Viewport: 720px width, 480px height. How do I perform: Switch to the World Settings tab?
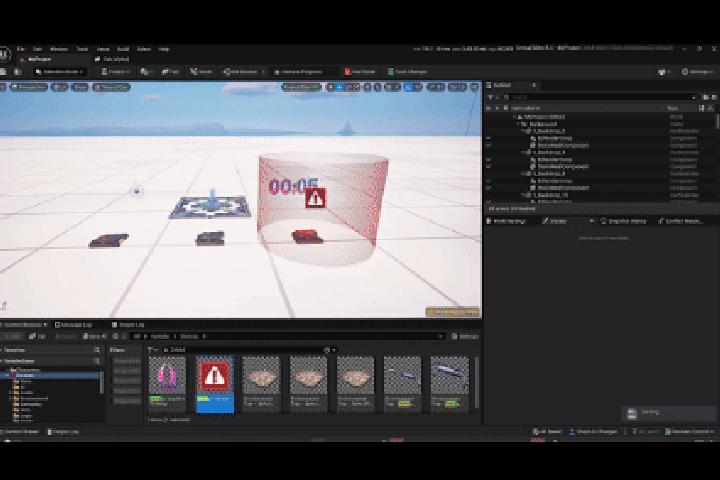[x=506, y=221]
